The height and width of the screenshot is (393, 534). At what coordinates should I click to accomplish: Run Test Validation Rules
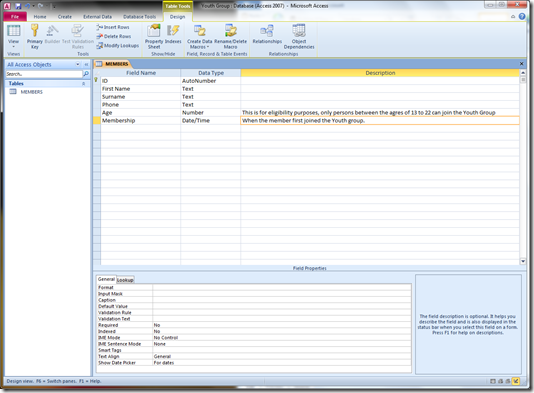click(x=78, y=36)
